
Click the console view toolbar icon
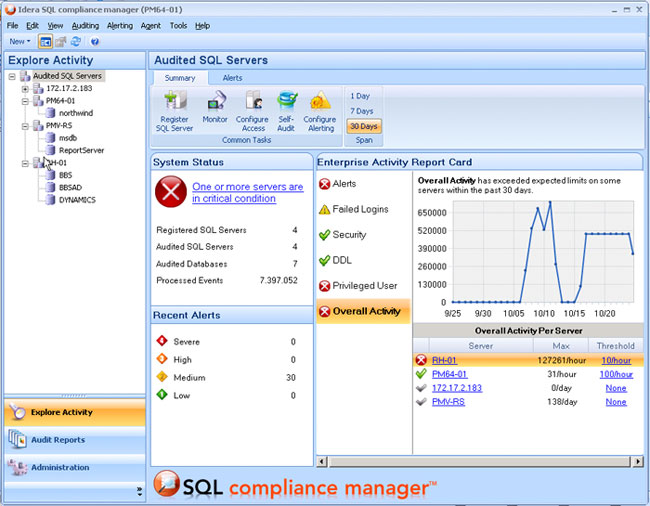(45, 41)
